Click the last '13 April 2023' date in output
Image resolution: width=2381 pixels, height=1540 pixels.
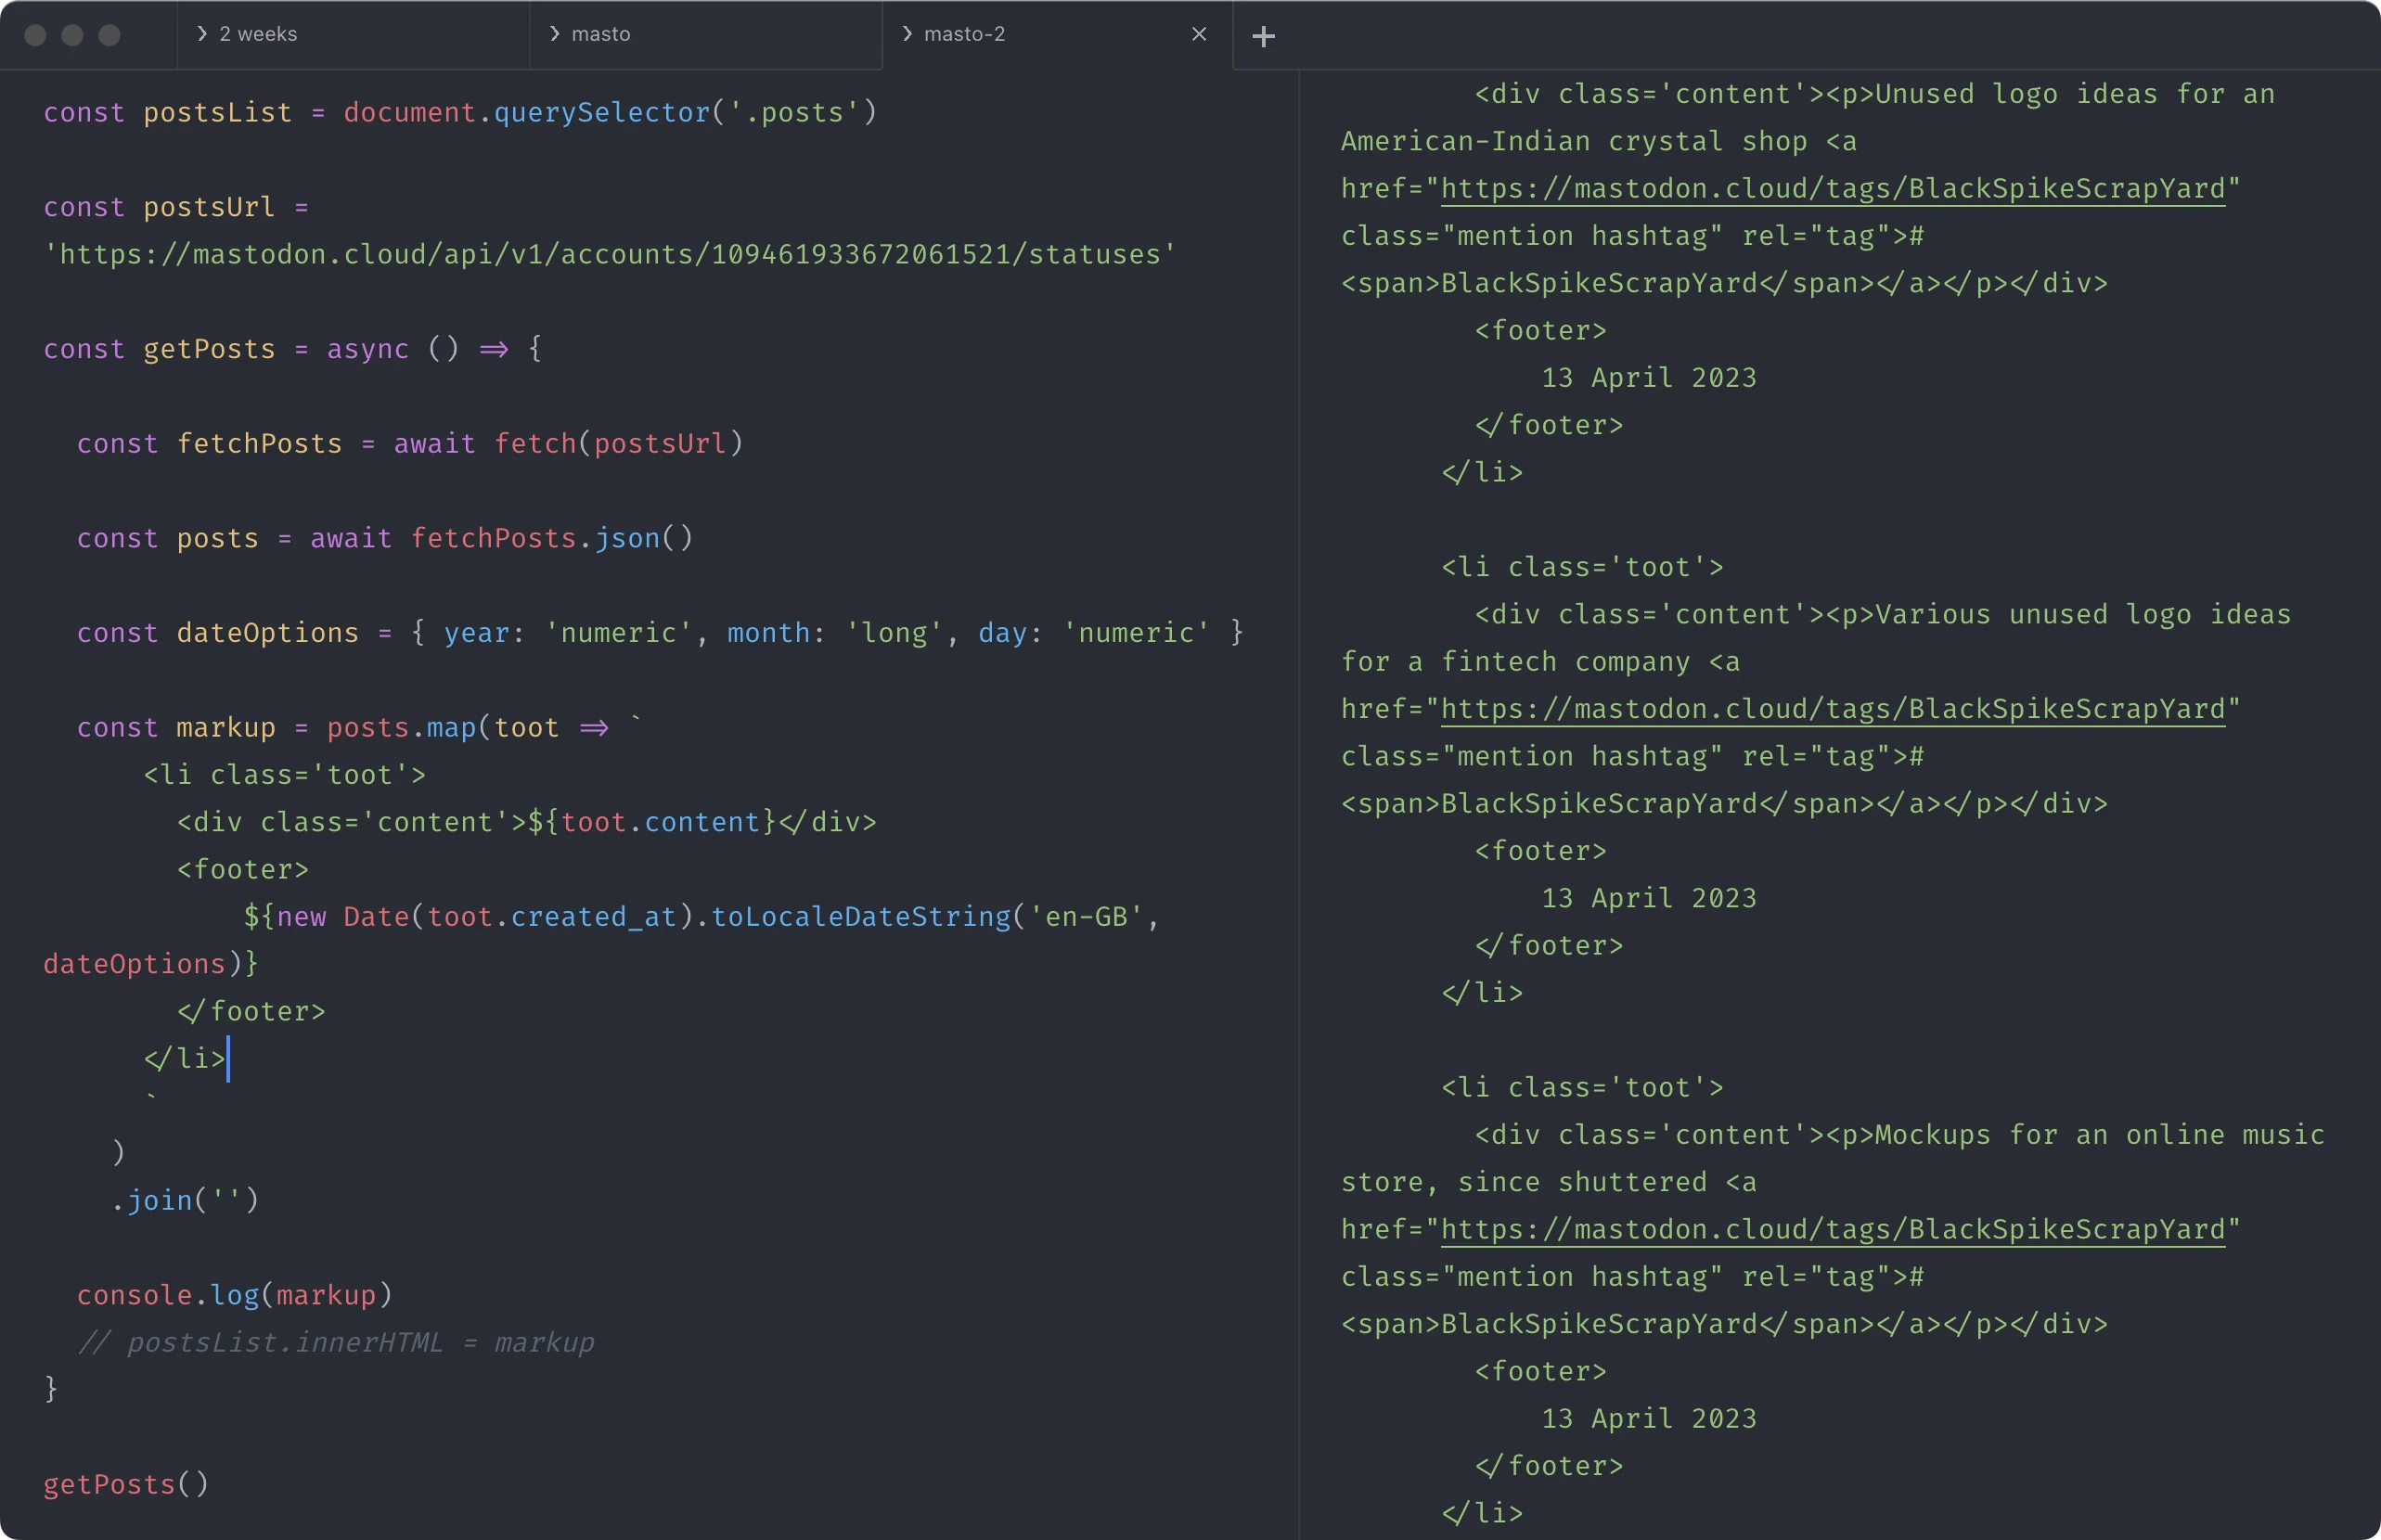(1649, 1419)
